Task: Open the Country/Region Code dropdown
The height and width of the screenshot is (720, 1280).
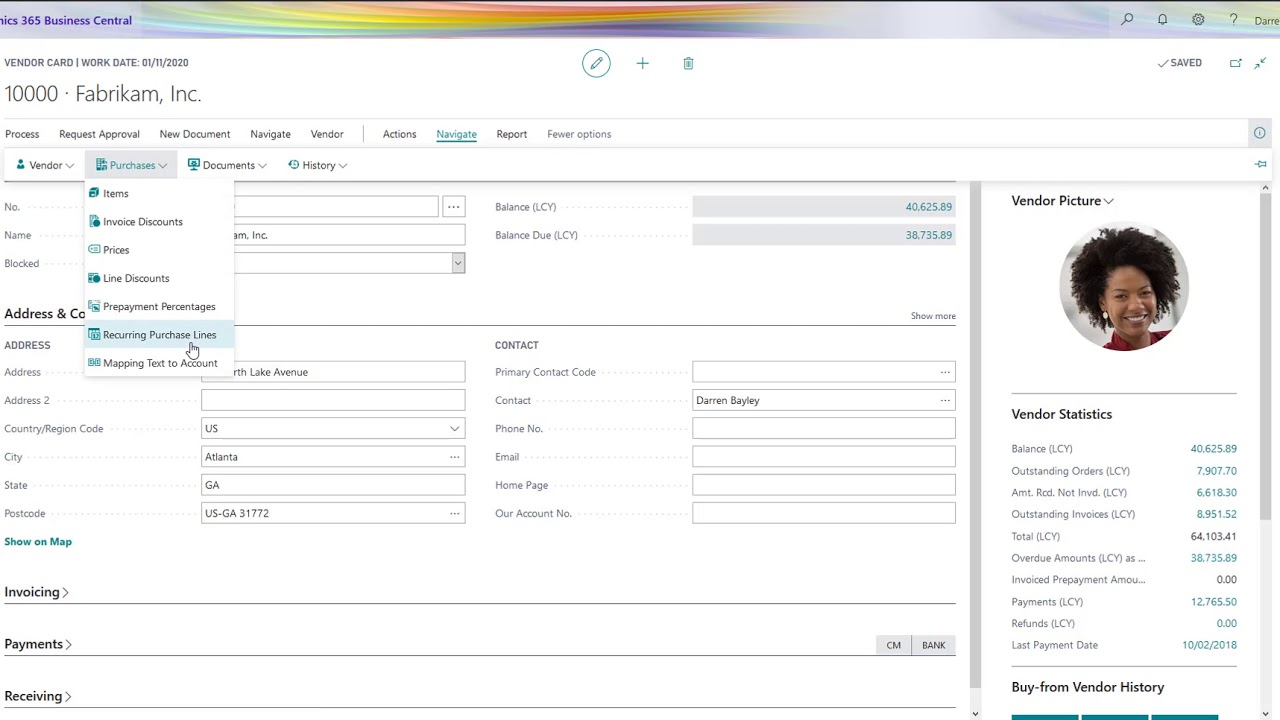Action: 333,428
